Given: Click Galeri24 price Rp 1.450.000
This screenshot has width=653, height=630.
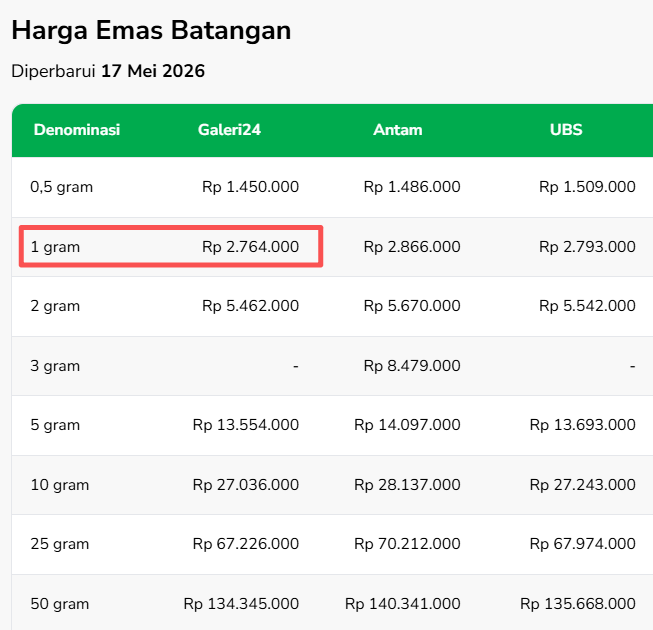Looking at the screenshot, I should (250, 187).
